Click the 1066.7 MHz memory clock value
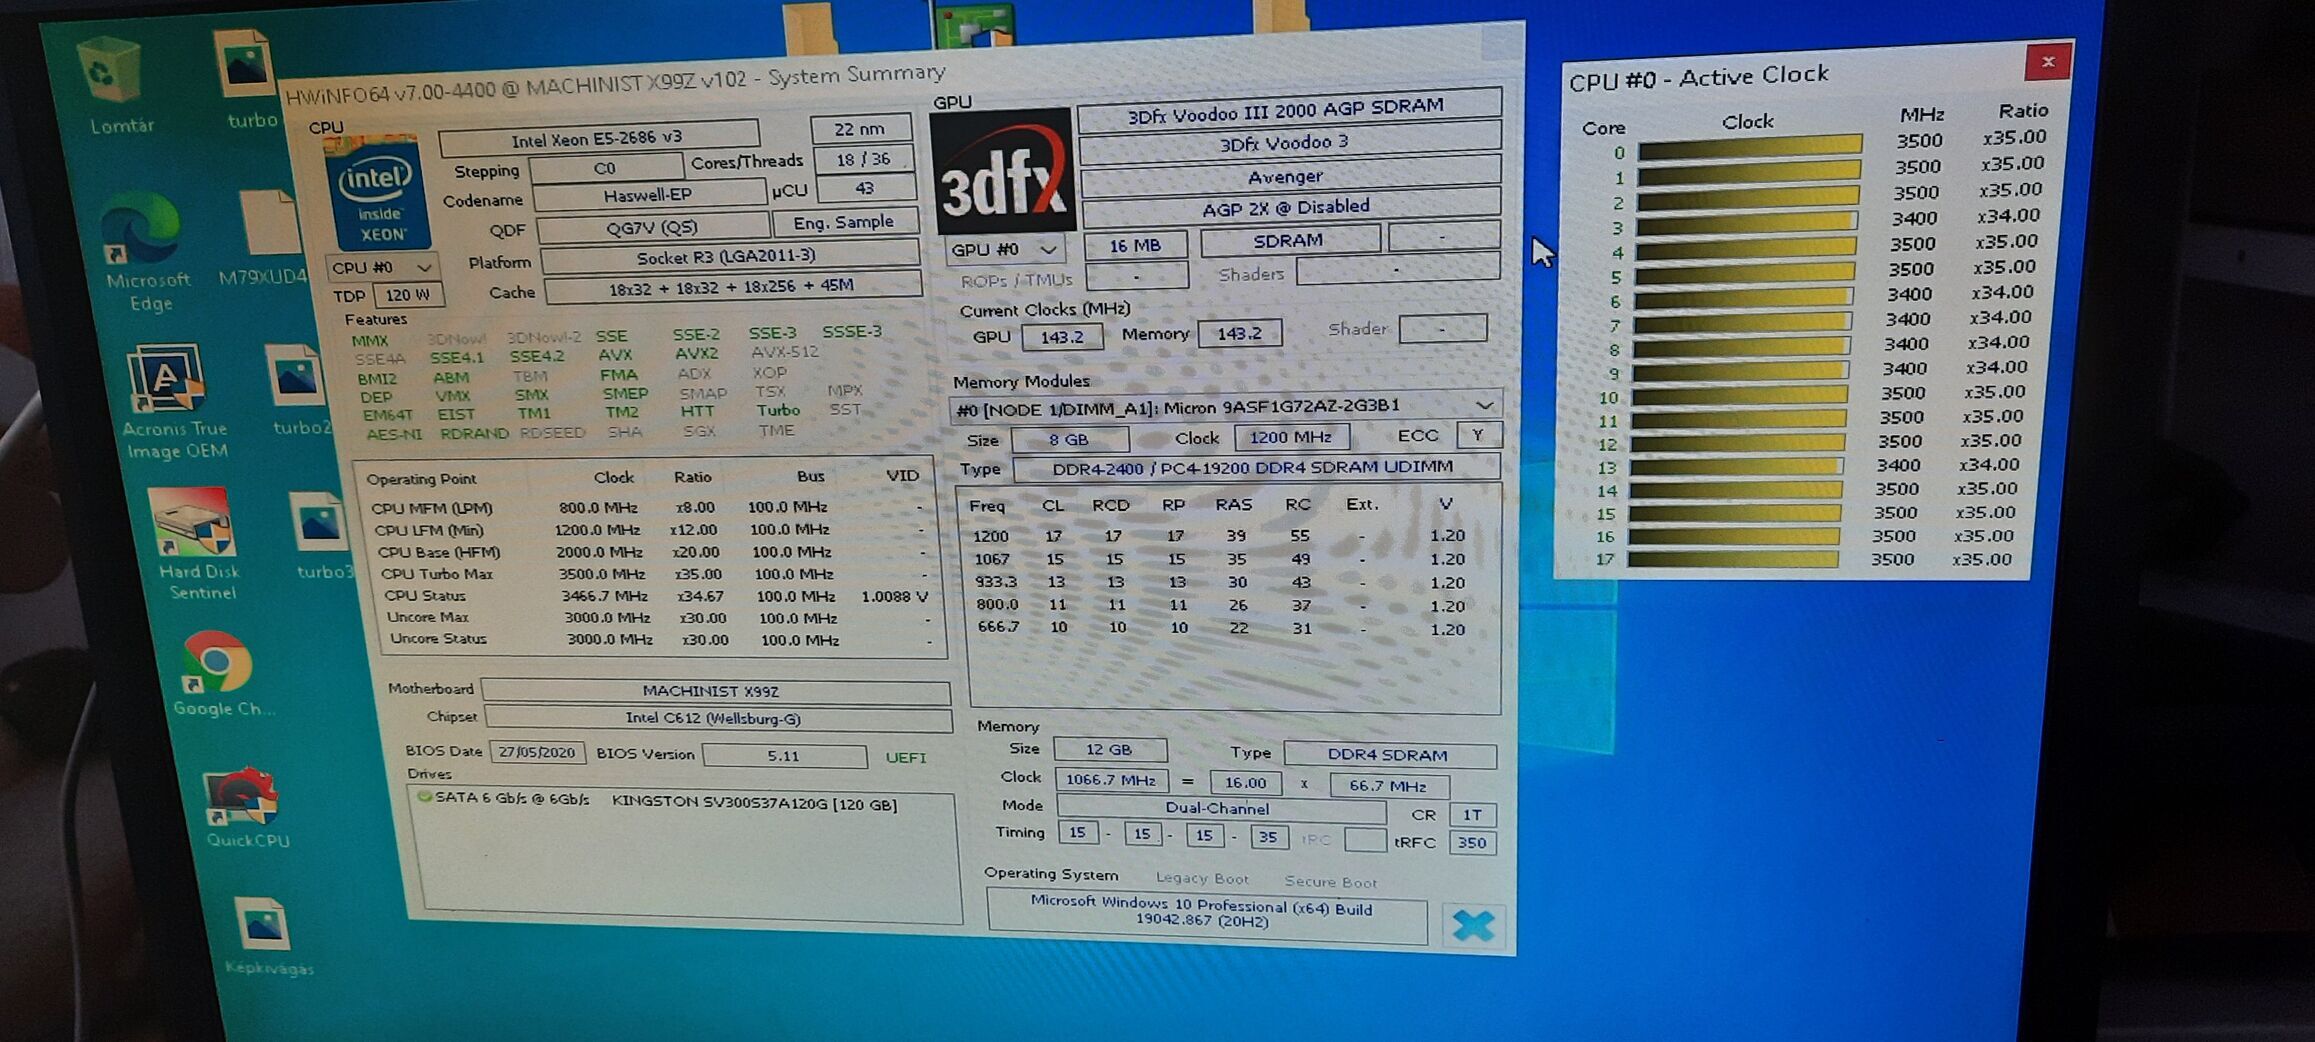 point(1111,780)
